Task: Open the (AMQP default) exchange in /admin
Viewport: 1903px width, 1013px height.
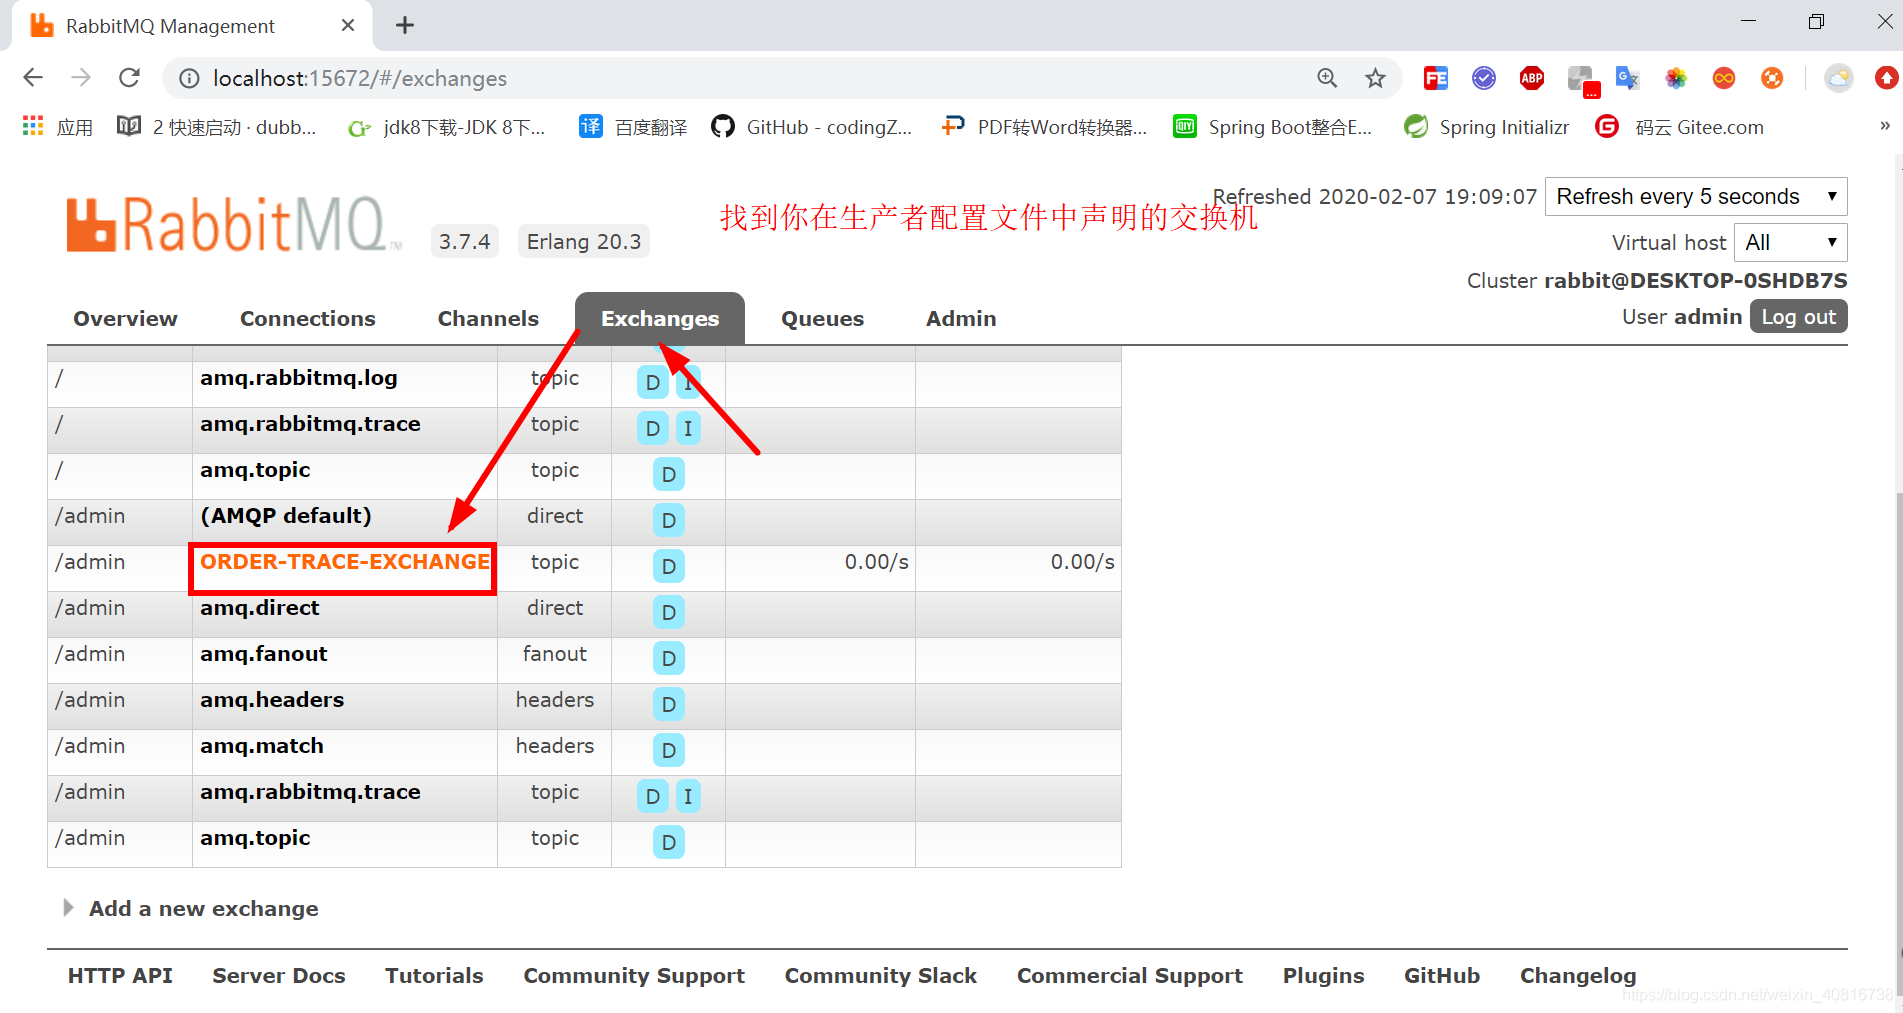Action: coord(286,516)
